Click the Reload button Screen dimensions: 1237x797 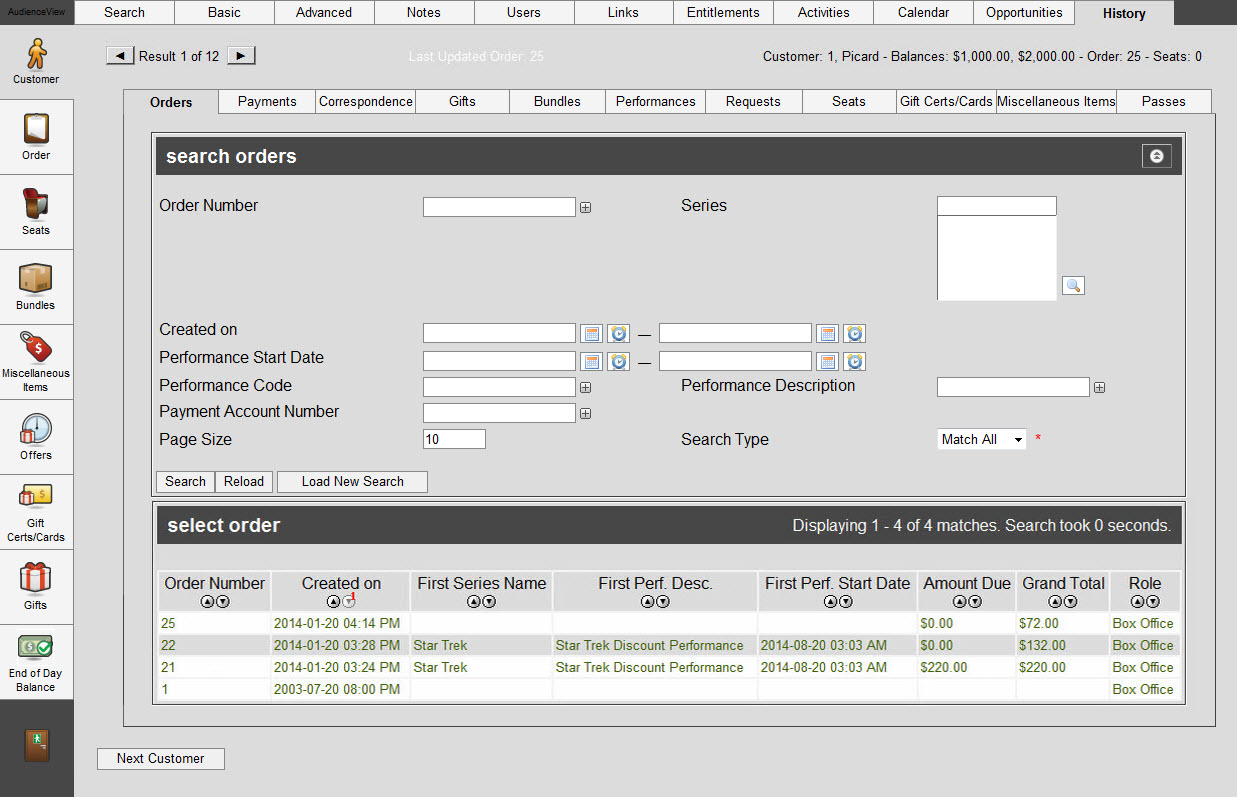[x=244, y=481]
